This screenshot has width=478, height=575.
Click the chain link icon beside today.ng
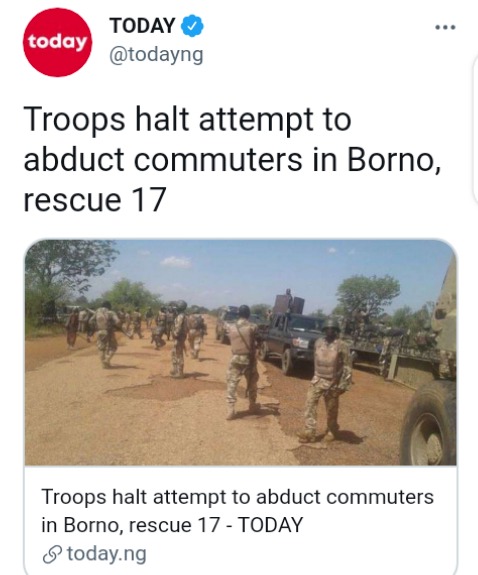pyautogui.click(x=52, y=554)
